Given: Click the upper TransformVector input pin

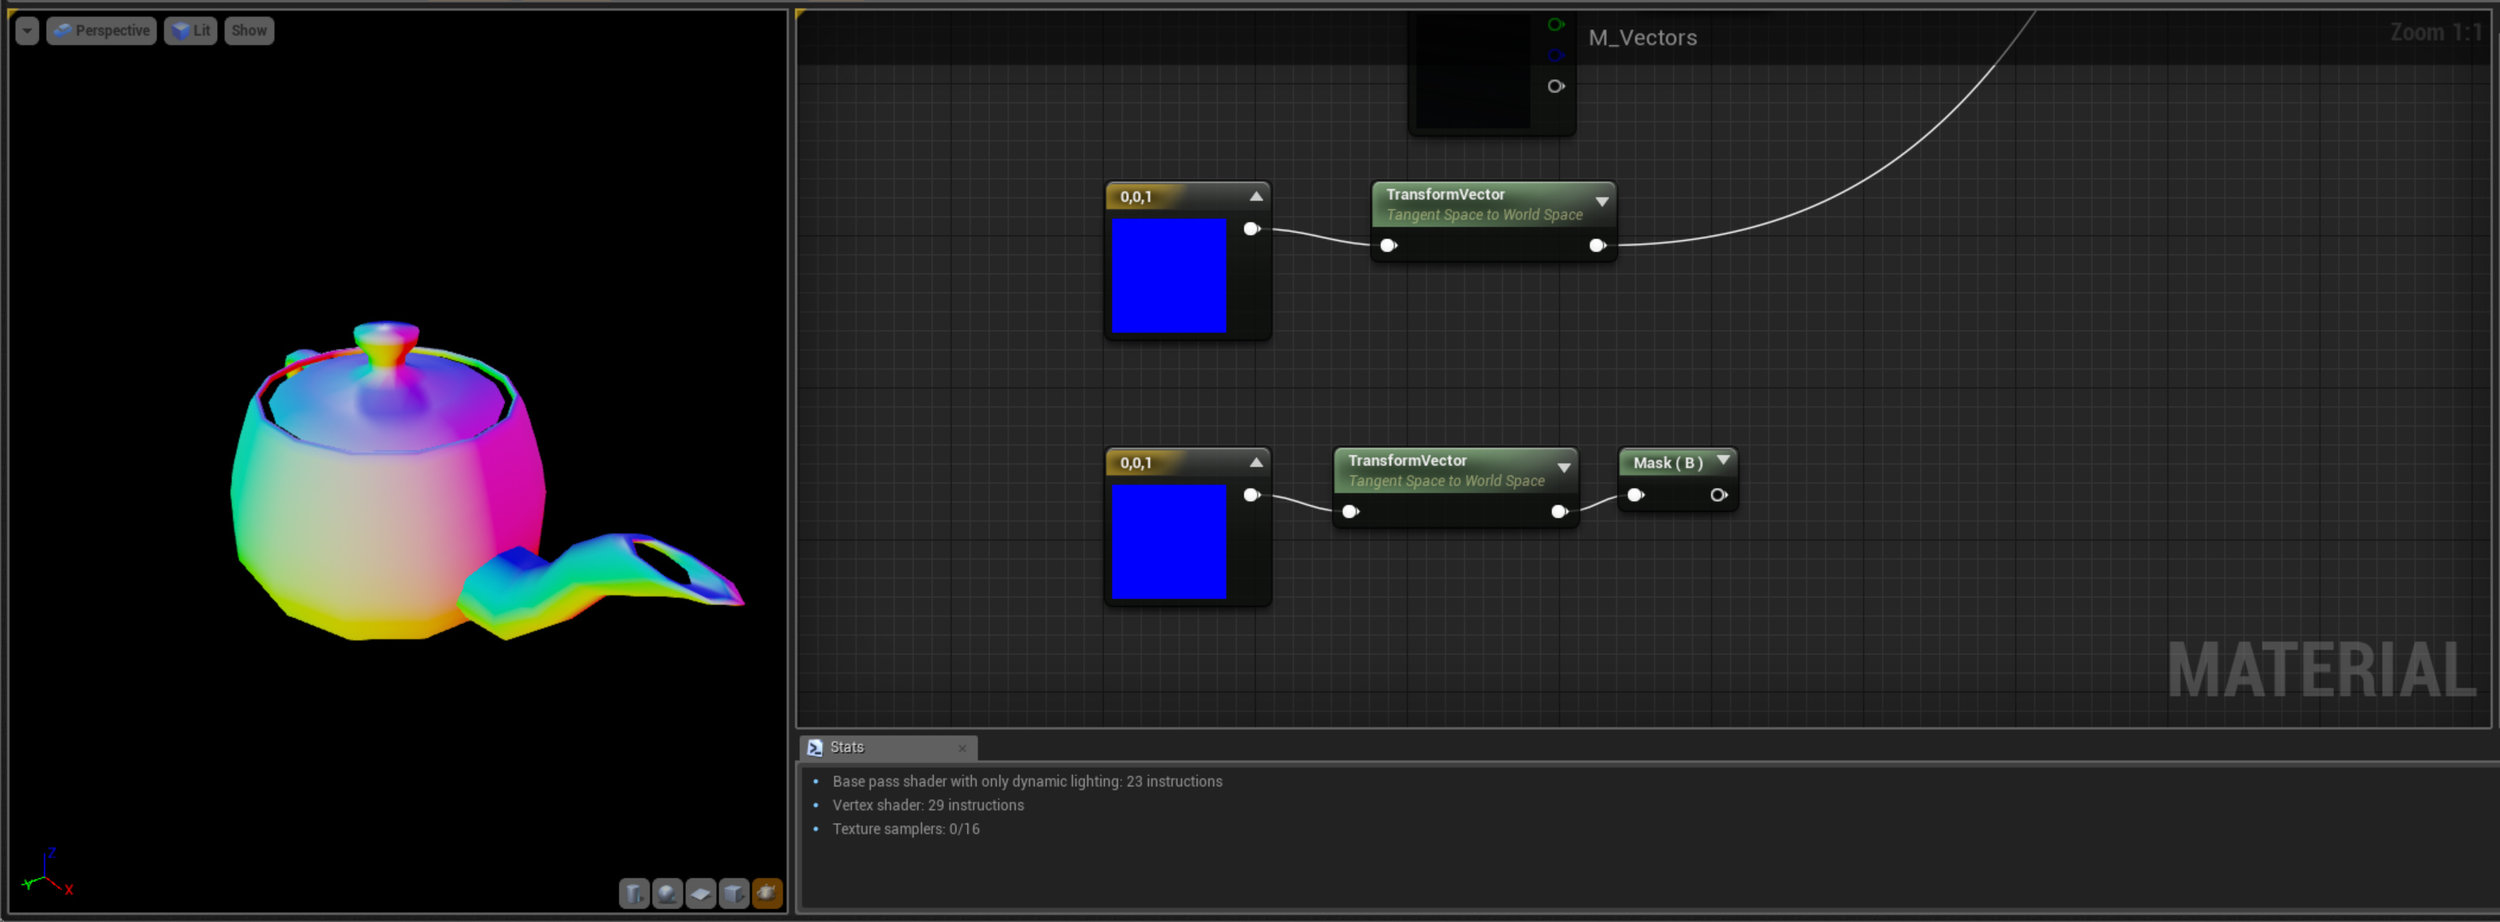Looking at the screenshot, I should coord(1388,245).
